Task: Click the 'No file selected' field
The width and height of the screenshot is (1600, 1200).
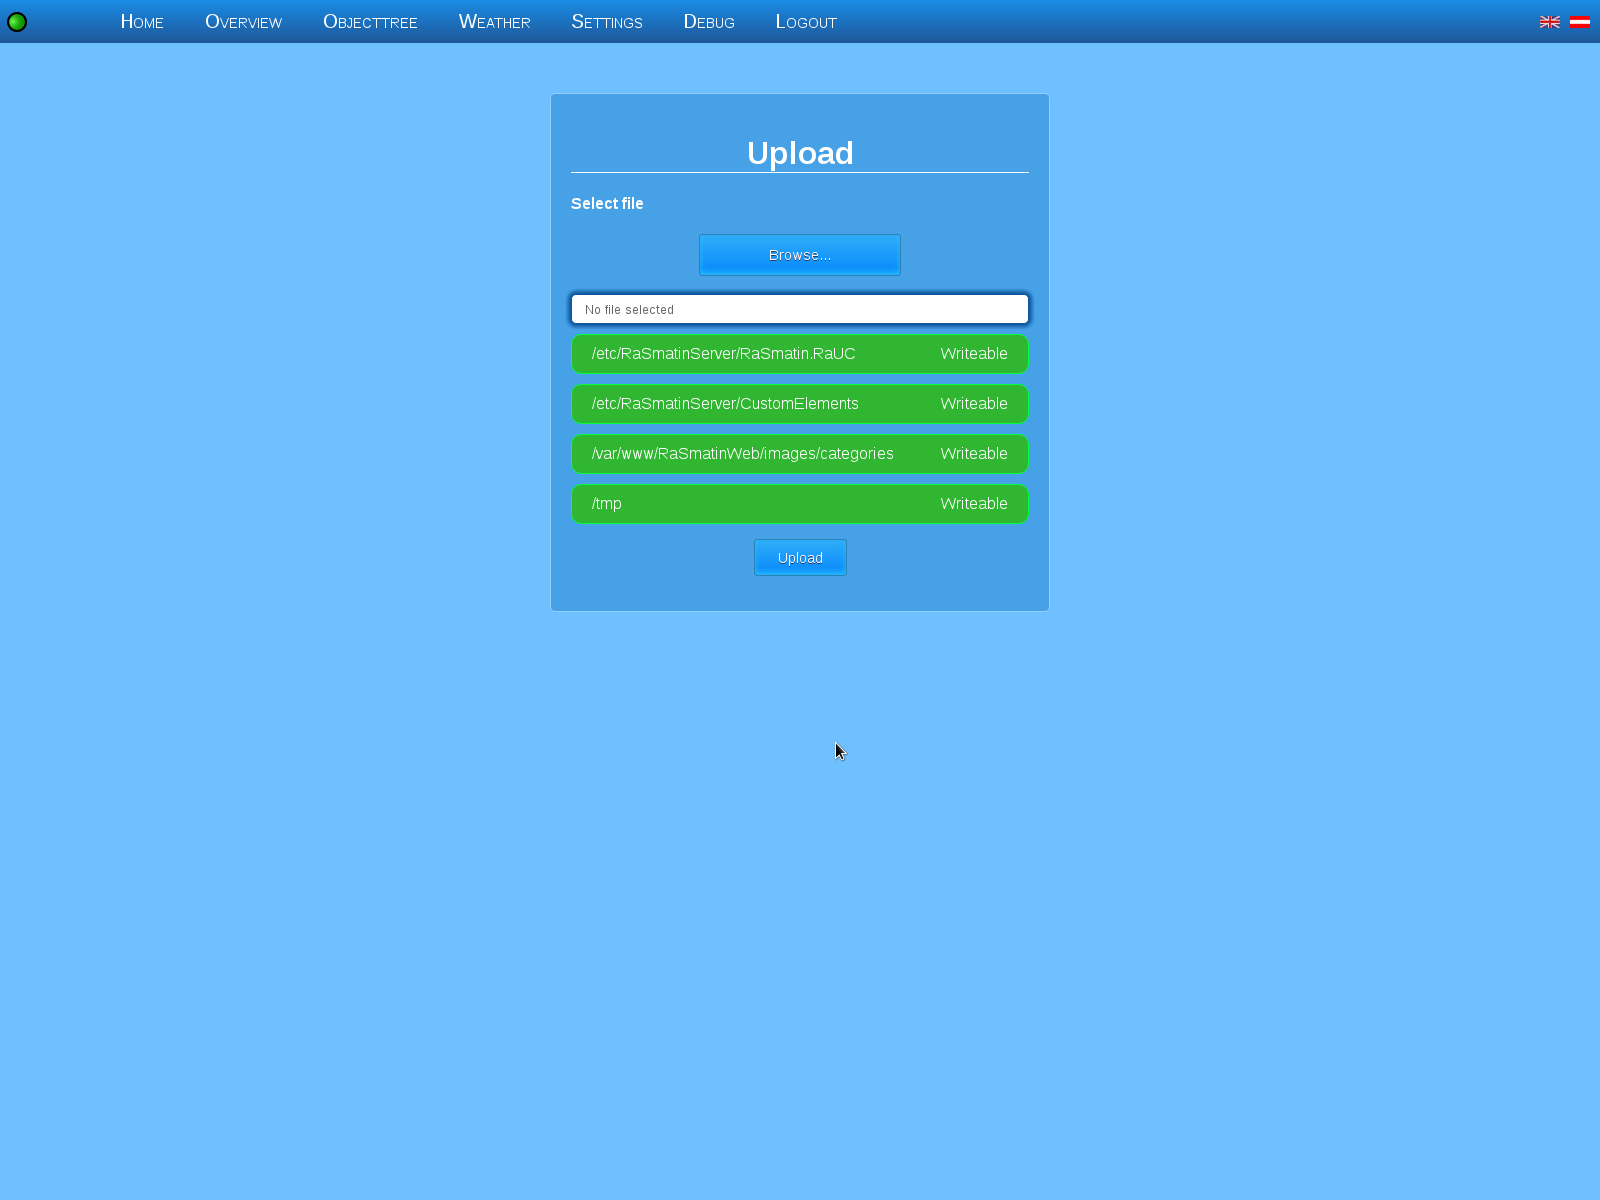Action: [799, 309]
